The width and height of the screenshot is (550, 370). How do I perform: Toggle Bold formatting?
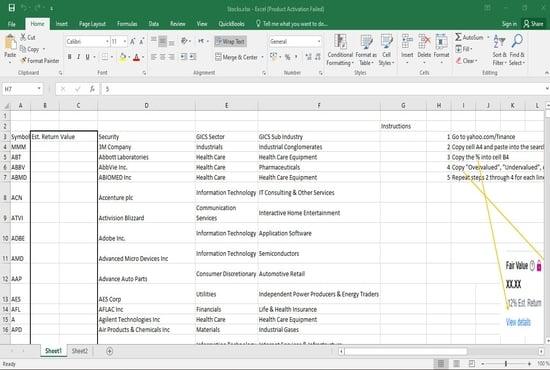(x=69, y=57)
